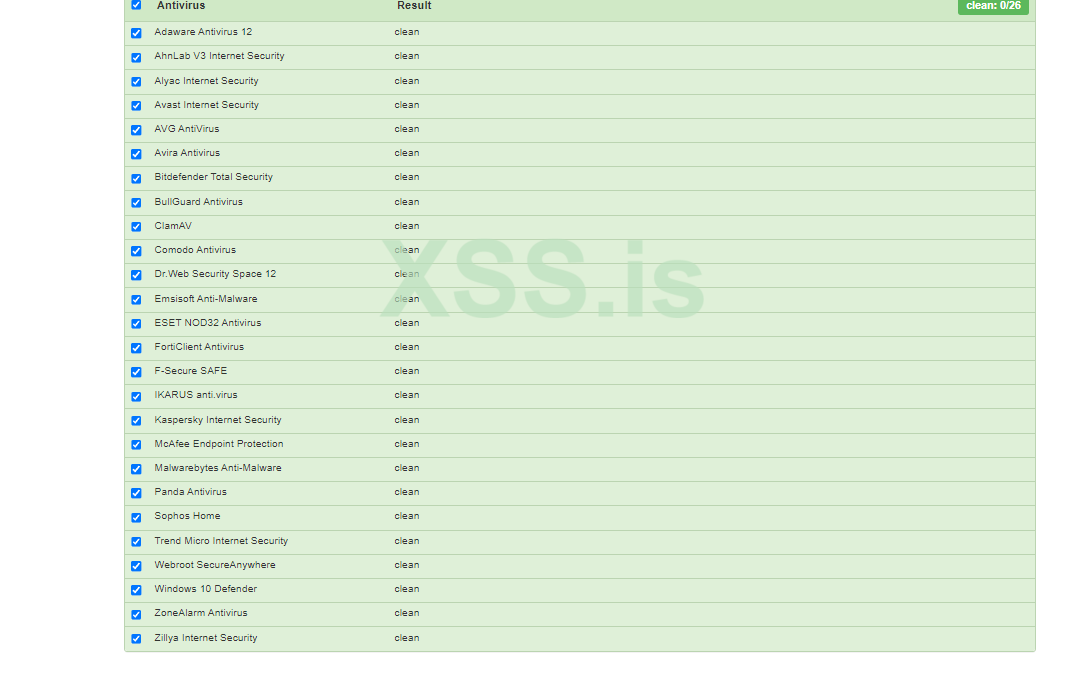This screenshot has width=1084, height=676.
Task: Toggle BullGuard Antivirus checkbox
Action: coord(136,203)
